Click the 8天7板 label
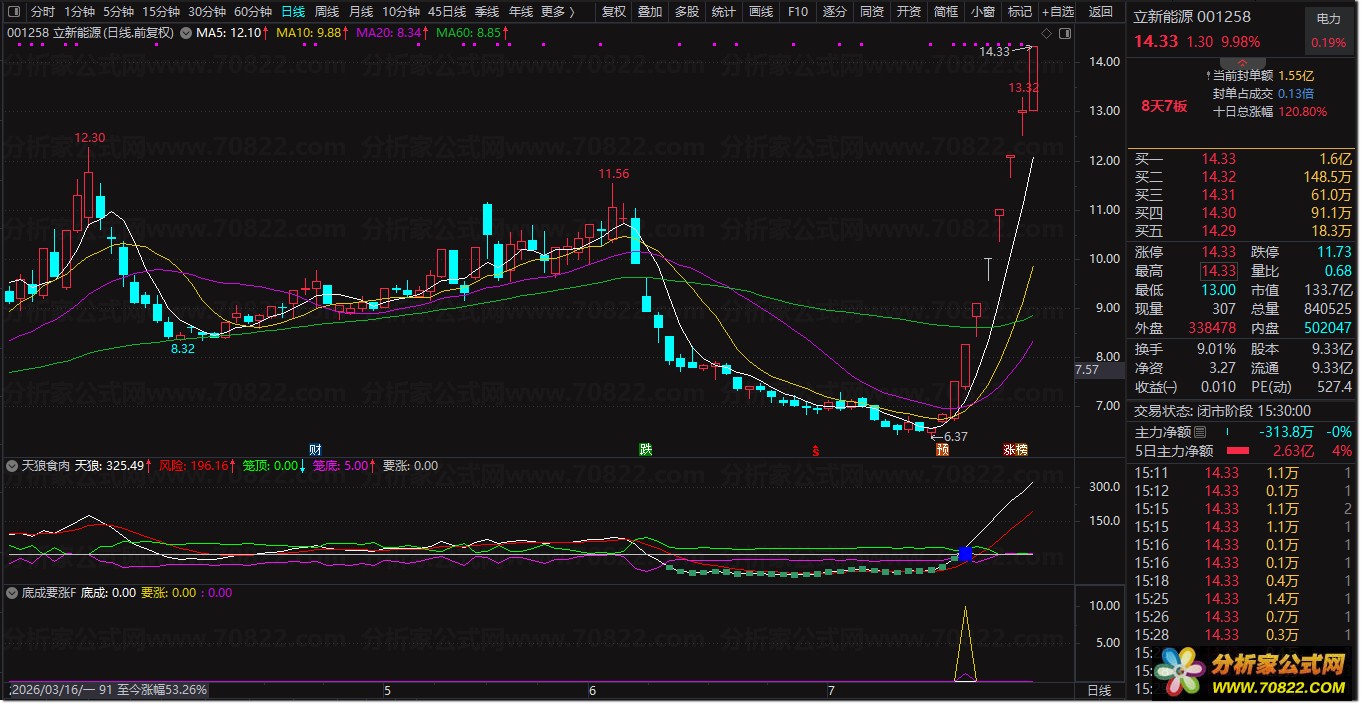Image resolution: width=1362 pixels, height=704 pixels. [x=1164, y=106]
